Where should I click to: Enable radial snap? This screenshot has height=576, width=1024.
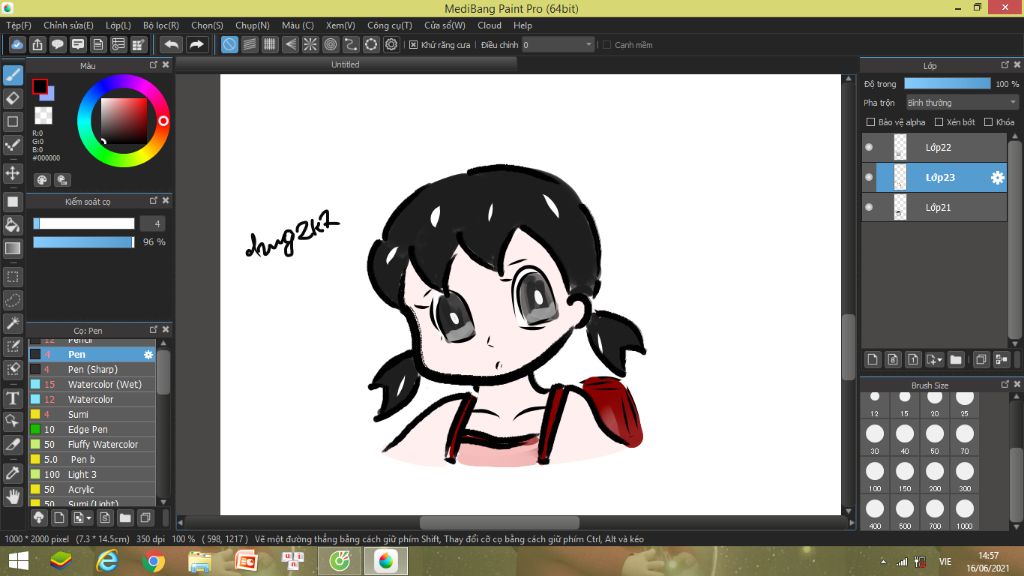(x=310, y=44)
